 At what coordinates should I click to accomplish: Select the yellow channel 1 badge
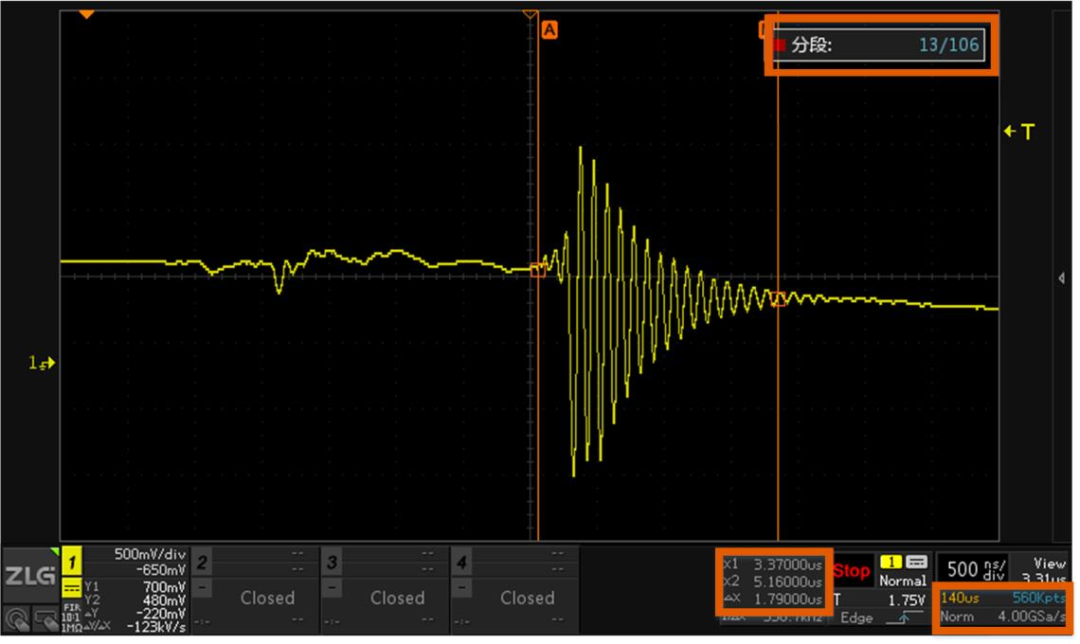pos(72,563)
